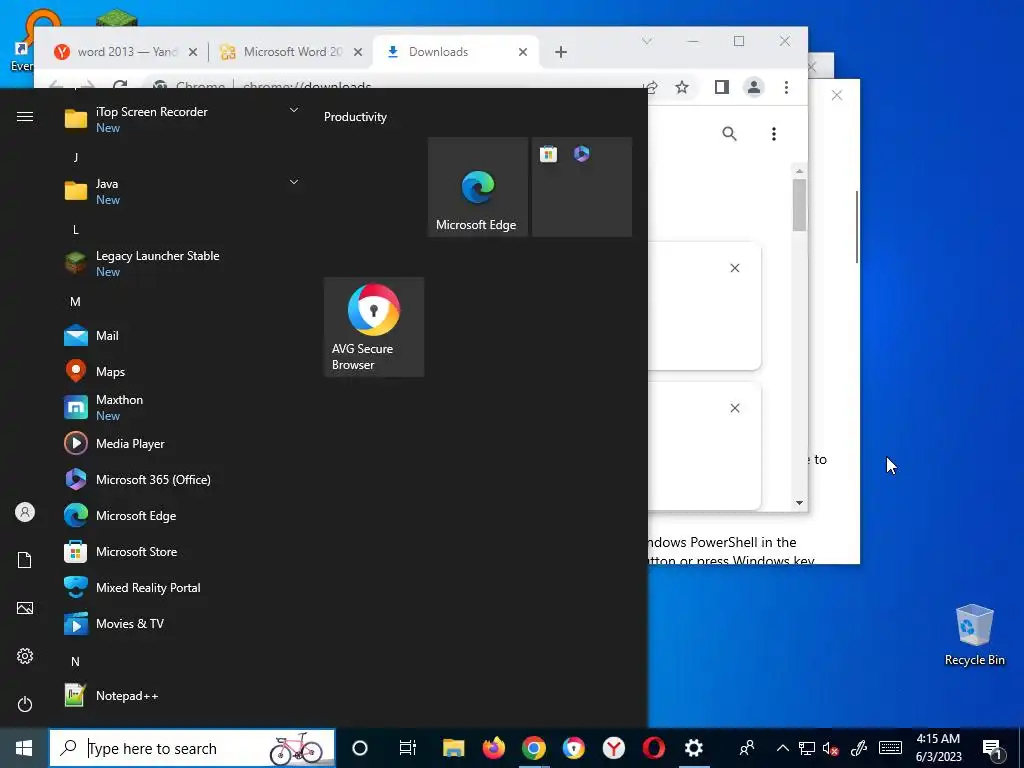The image size is (1024, 768).
Task: Open the clock and date flyout
Action: point(938,748)
